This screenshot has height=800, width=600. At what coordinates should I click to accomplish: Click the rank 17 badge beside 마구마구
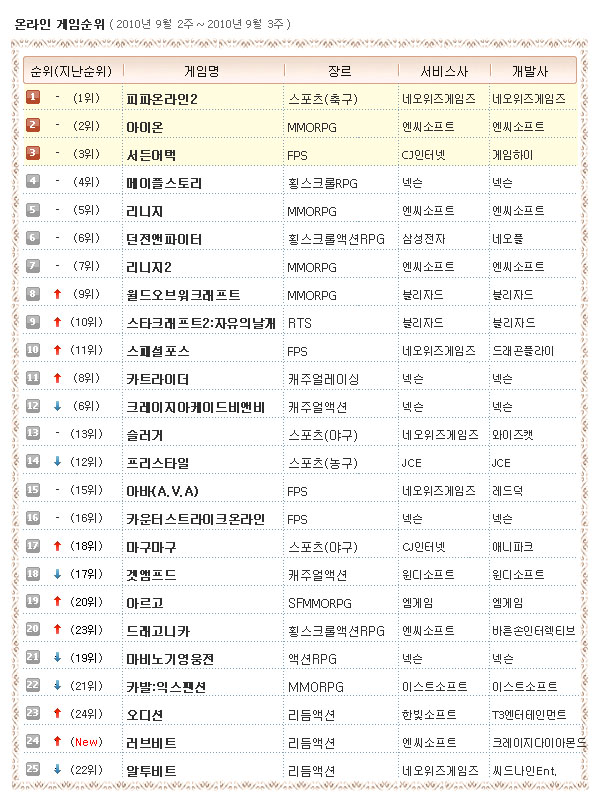pos(33,546)
